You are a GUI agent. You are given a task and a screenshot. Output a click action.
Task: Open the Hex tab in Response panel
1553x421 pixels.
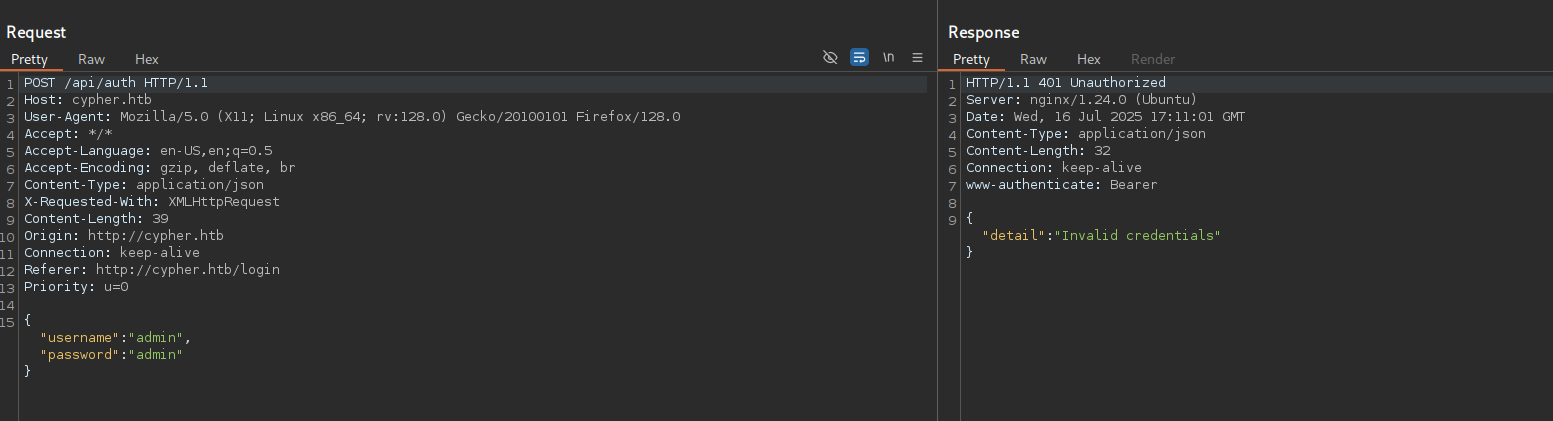pyautogui.click(x=1089, y=59)
